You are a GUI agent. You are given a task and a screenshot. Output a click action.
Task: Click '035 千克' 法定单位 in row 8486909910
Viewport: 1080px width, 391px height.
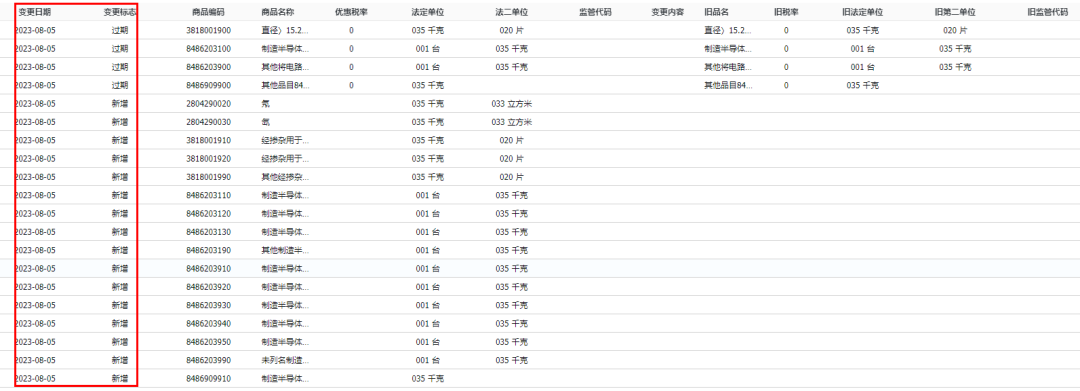click(x=428, y=378)
